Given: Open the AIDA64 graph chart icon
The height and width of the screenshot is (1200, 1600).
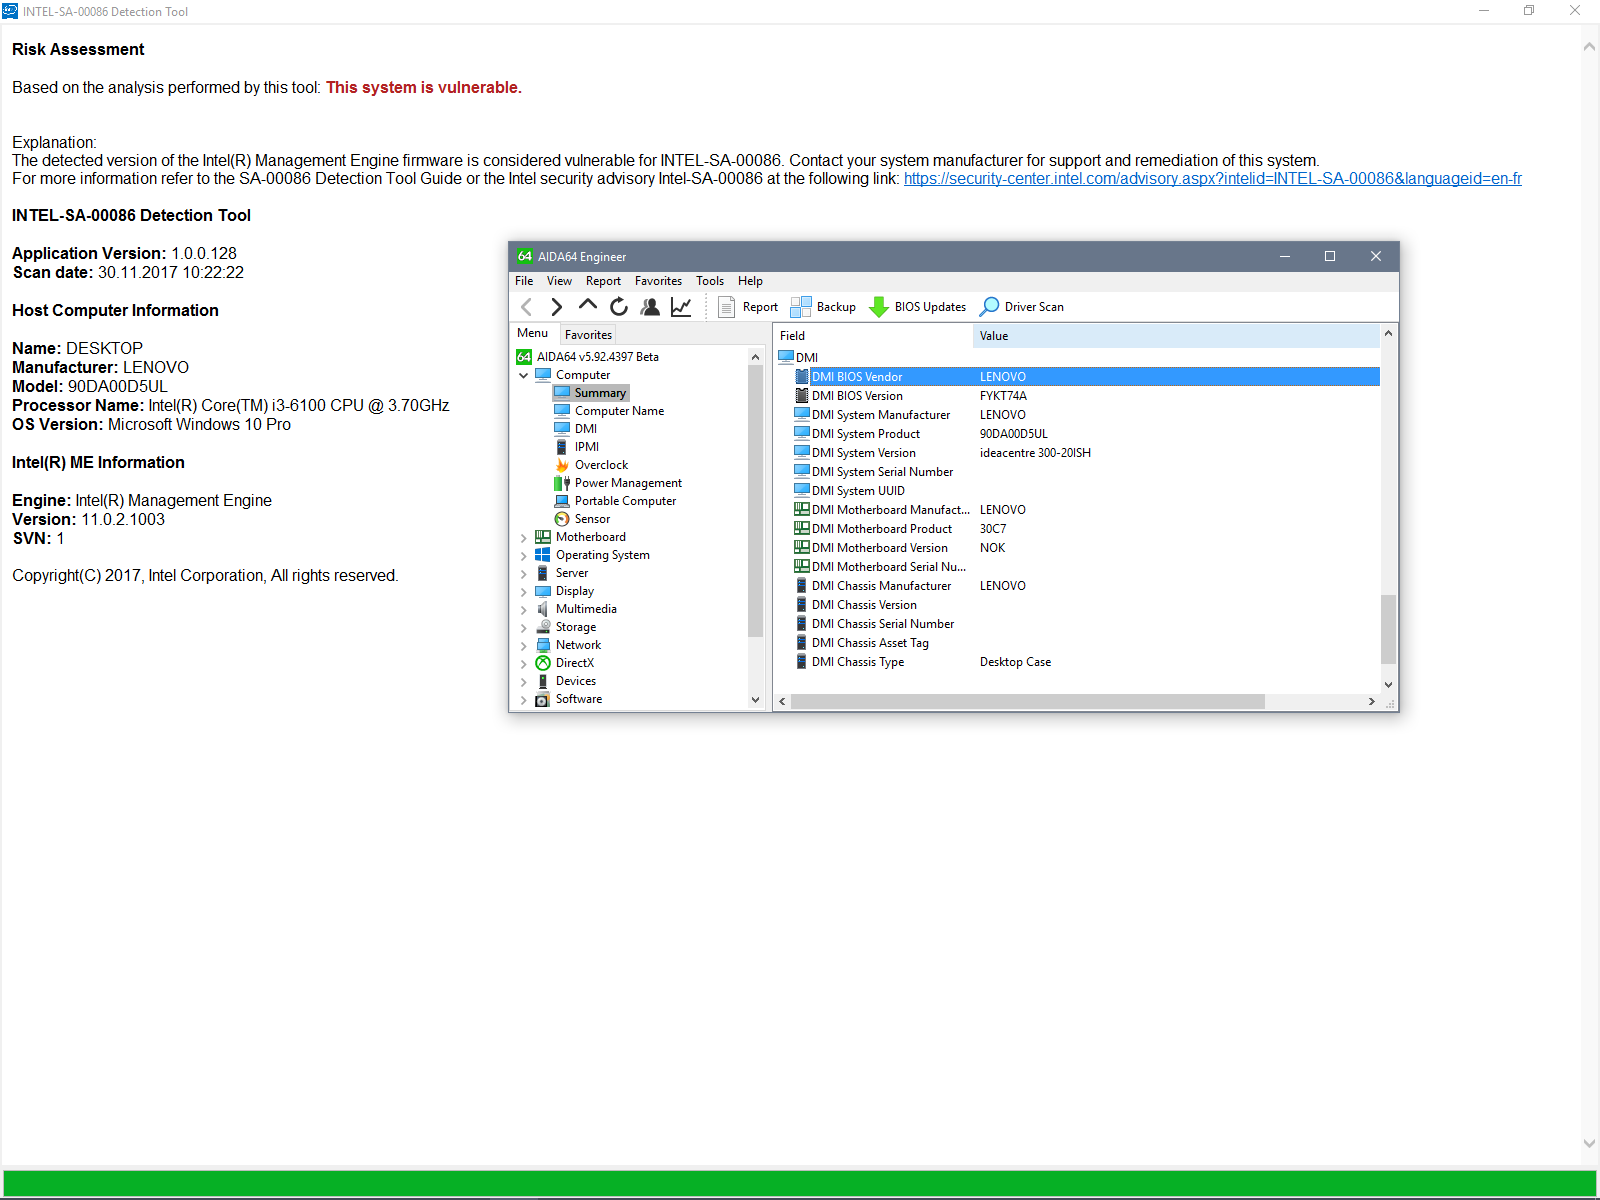Looking at the screenshot, I should coord(681,307).
